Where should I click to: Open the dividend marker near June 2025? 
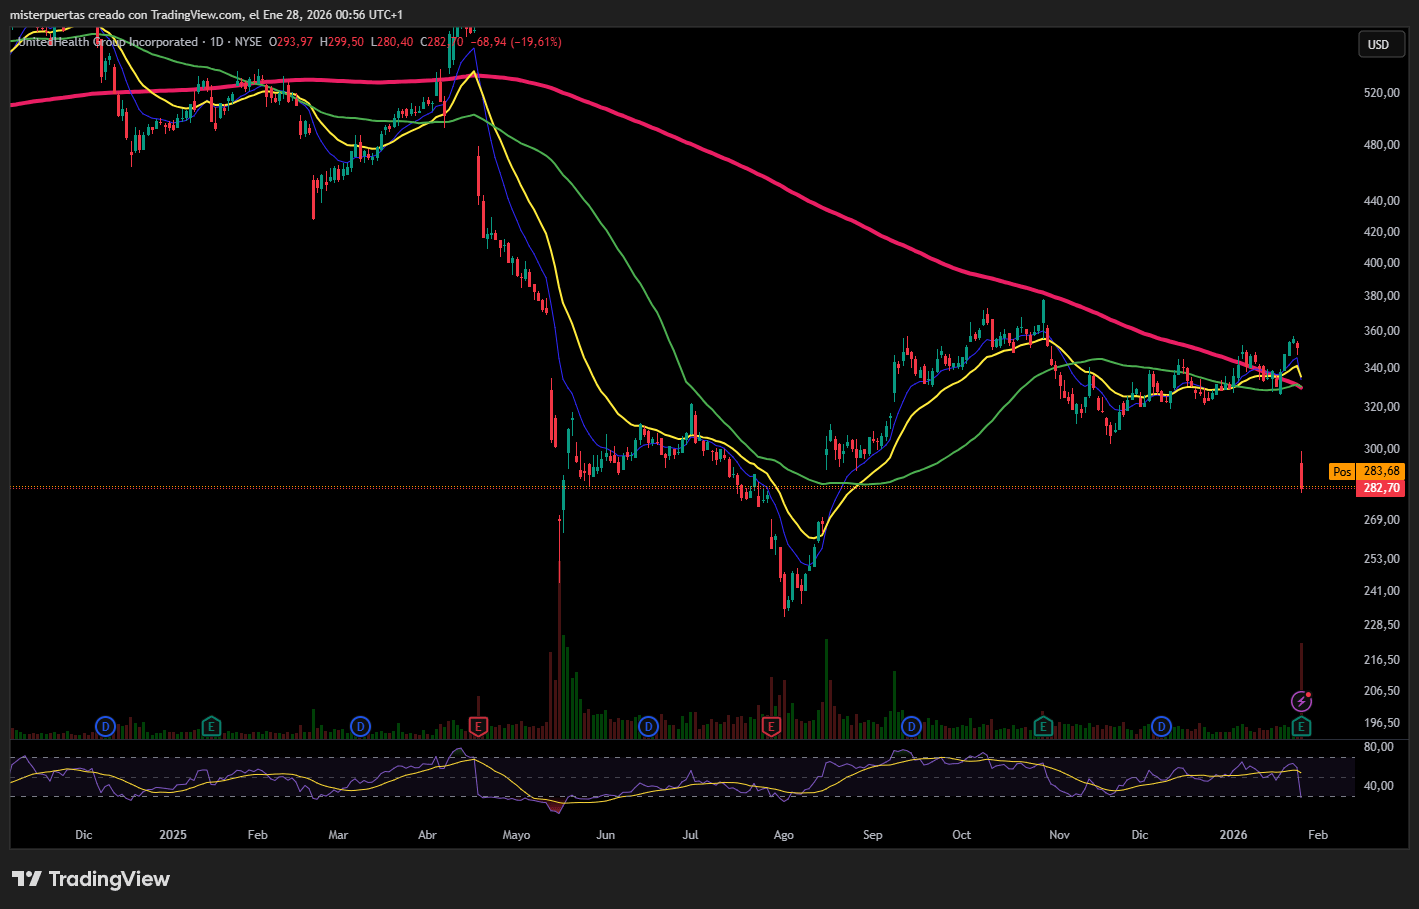[648, 727]
